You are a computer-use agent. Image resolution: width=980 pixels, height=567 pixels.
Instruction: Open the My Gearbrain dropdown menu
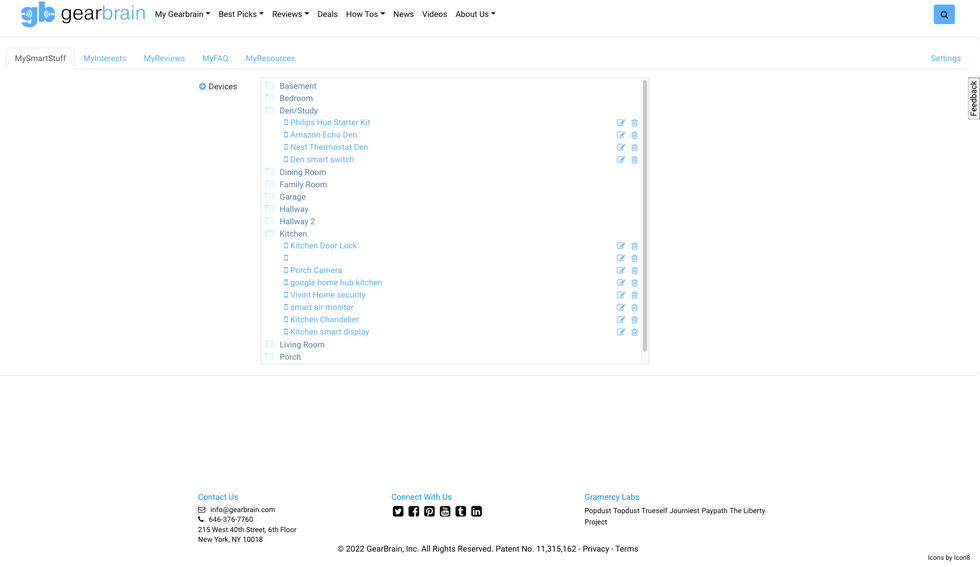pos(182,14)
